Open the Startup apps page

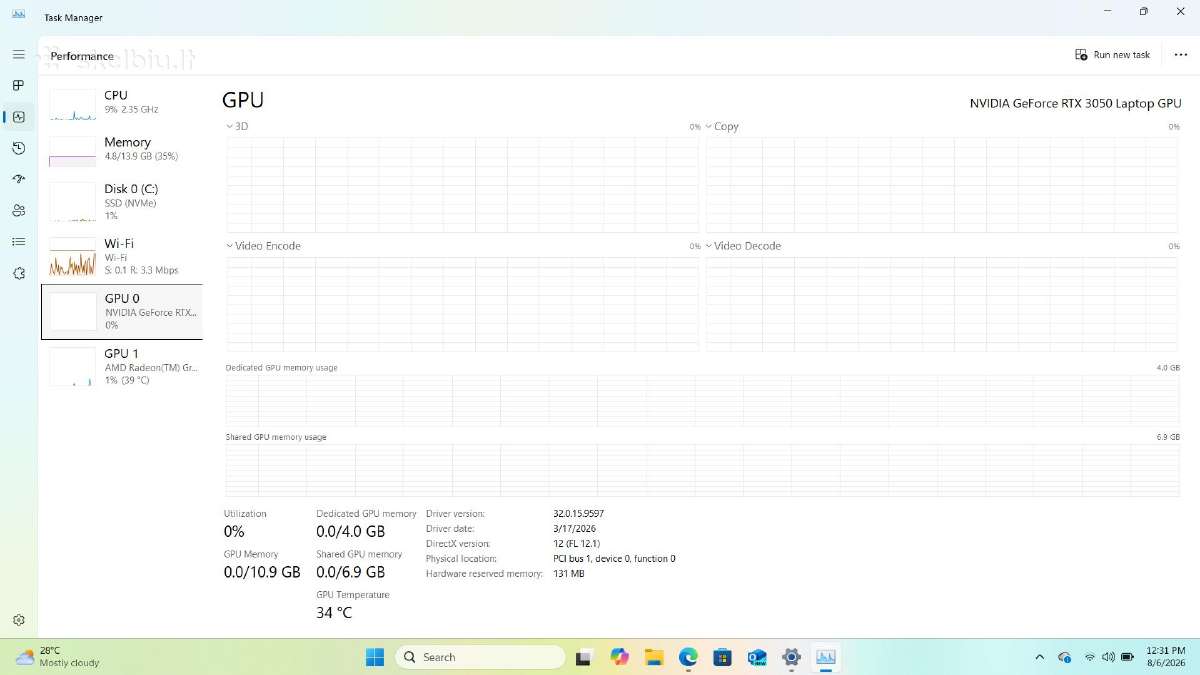tap(18, 179)
